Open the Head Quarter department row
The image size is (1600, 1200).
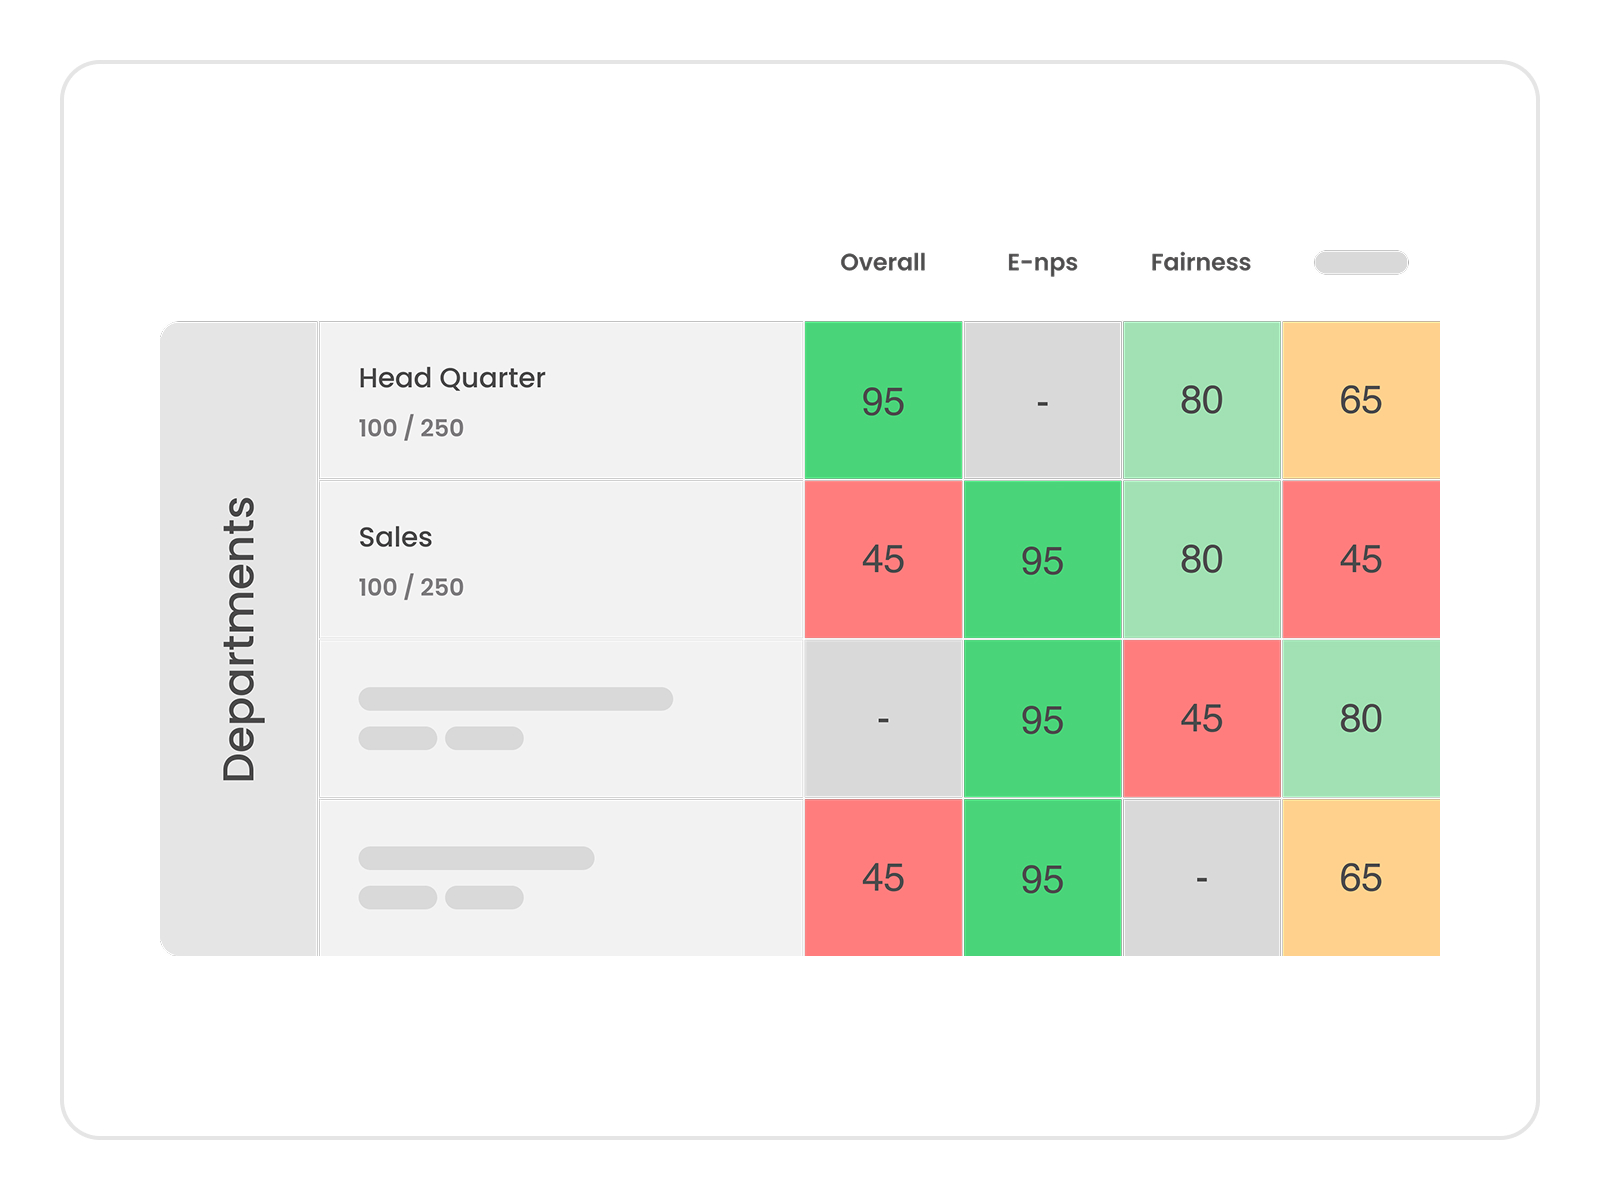click(561, 400)
